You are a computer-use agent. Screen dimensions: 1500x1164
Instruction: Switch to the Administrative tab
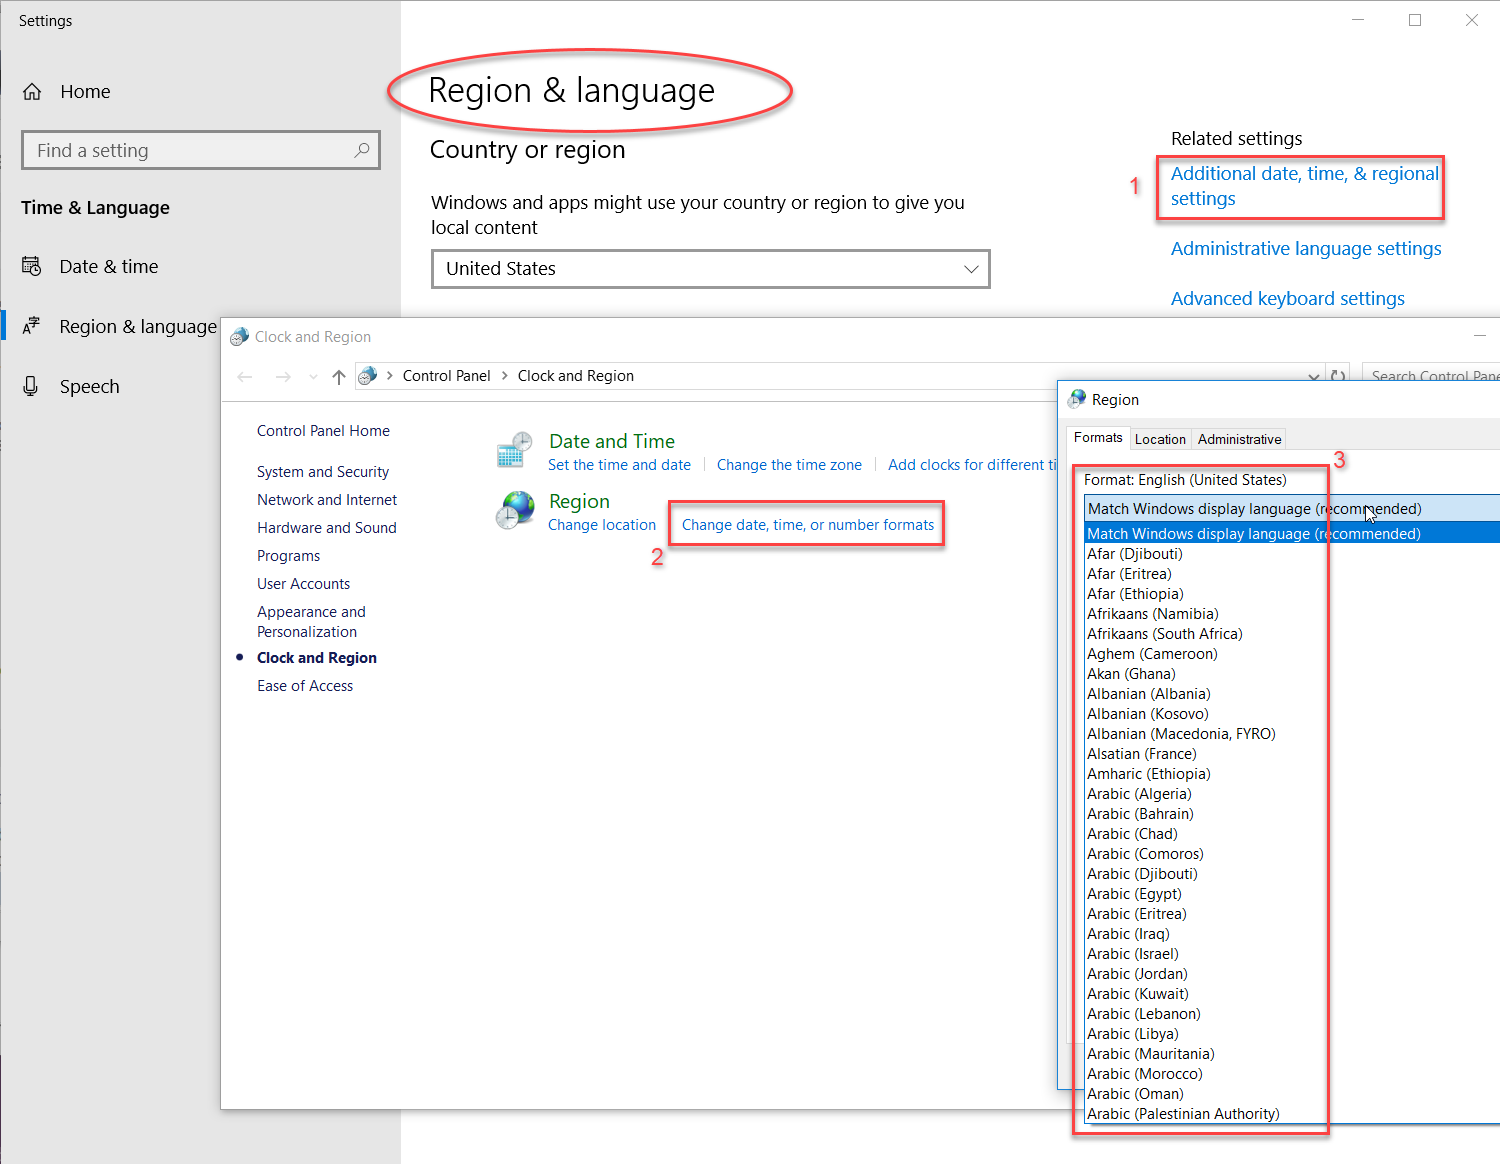coord(1239,439)
